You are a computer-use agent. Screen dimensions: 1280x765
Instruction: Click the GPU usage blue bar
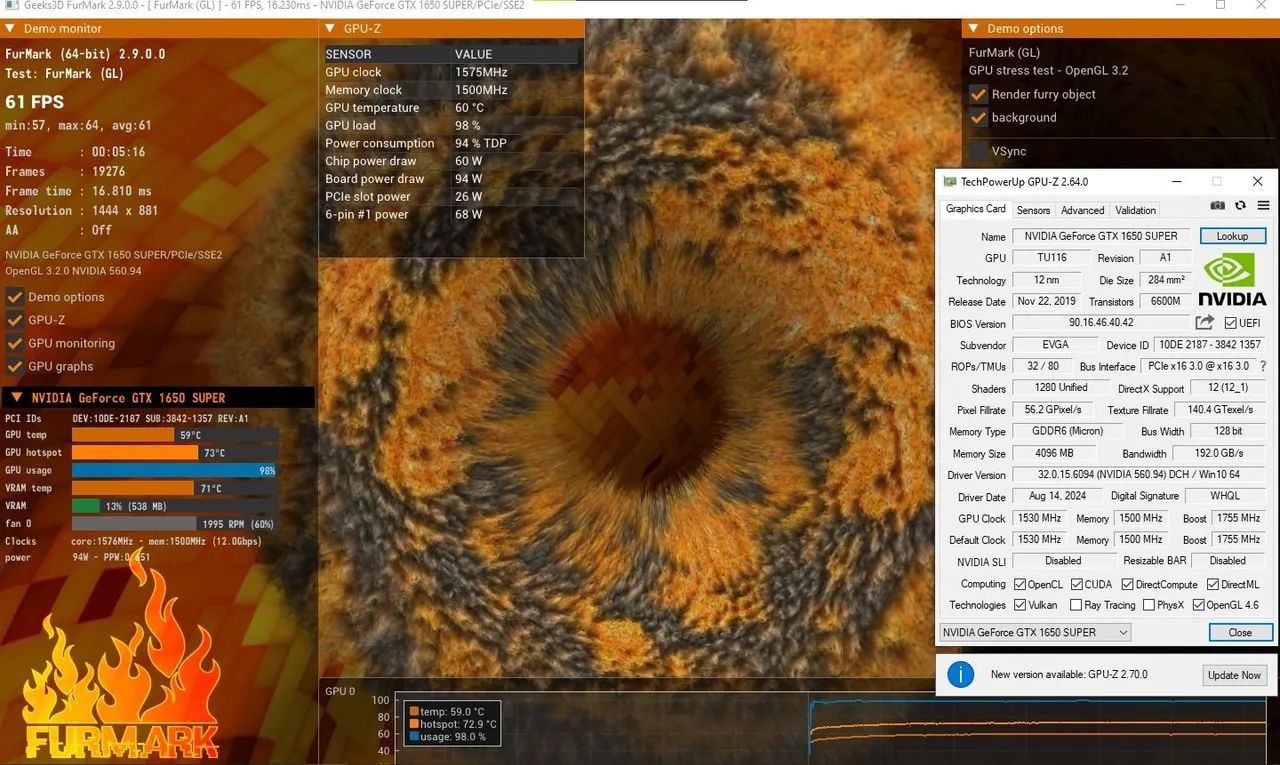point(174,470)
